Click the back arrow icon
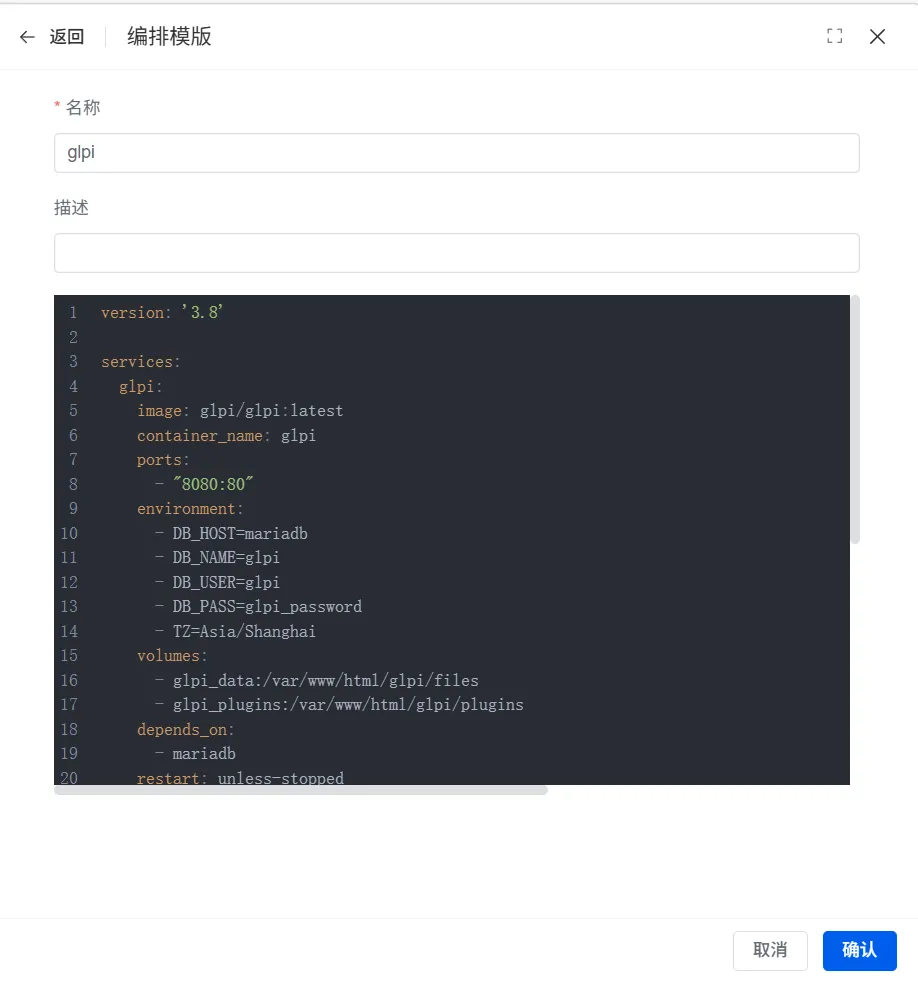The height and width of the screenshot is (993, 918). point(27,37)
